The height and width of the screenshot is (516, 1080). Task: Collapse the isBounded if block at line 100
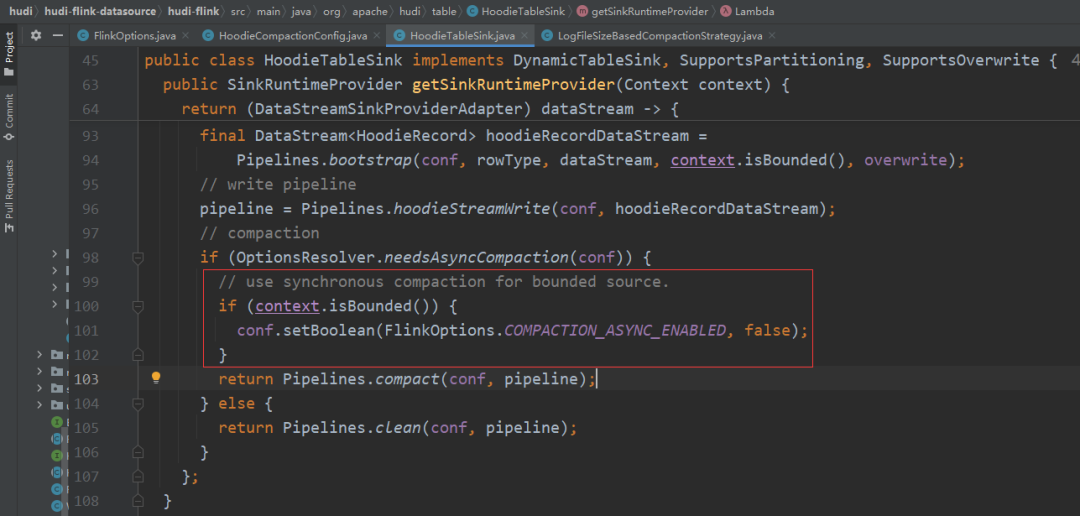[x=138, y=306]
